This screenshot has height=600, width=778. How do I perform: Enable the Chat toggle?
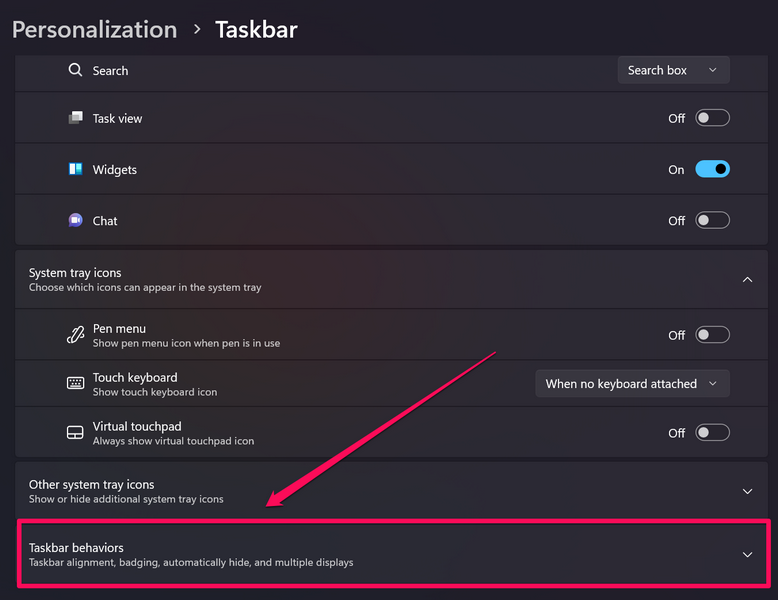(712, 221)
